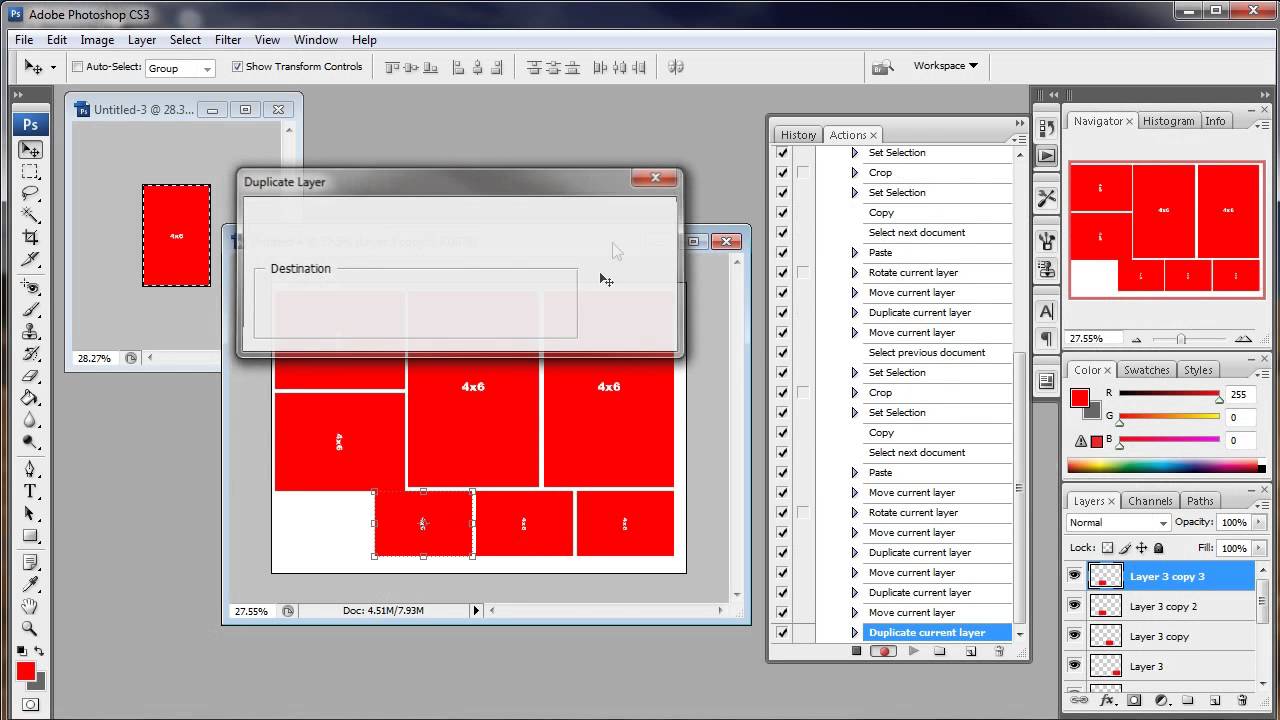This screenshot has width=1280, height=720.
Task: Adjust Navigator zoom slider
Action: (x=1181, y=339)
